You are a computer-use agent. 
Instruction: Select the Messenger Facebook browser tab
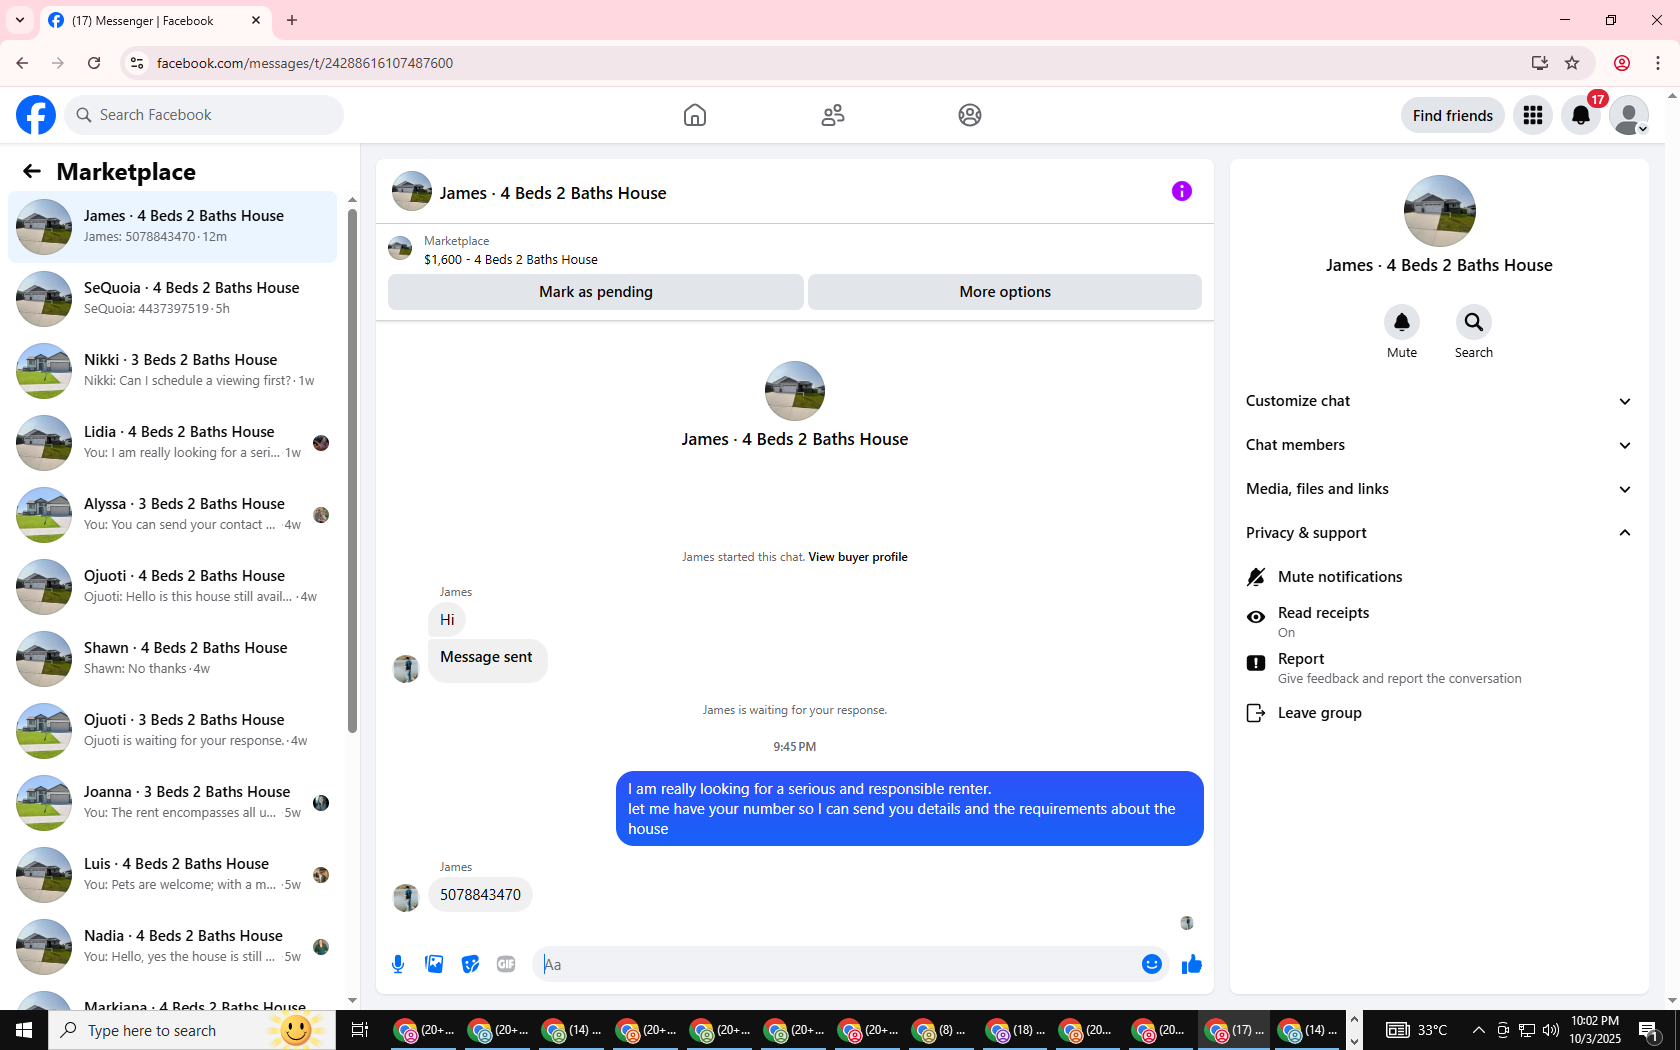pyautogui.click(x=155, y=20)
